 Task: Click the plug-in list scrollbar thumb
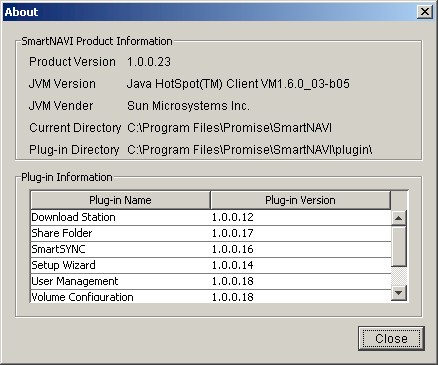tap(398, 246)
